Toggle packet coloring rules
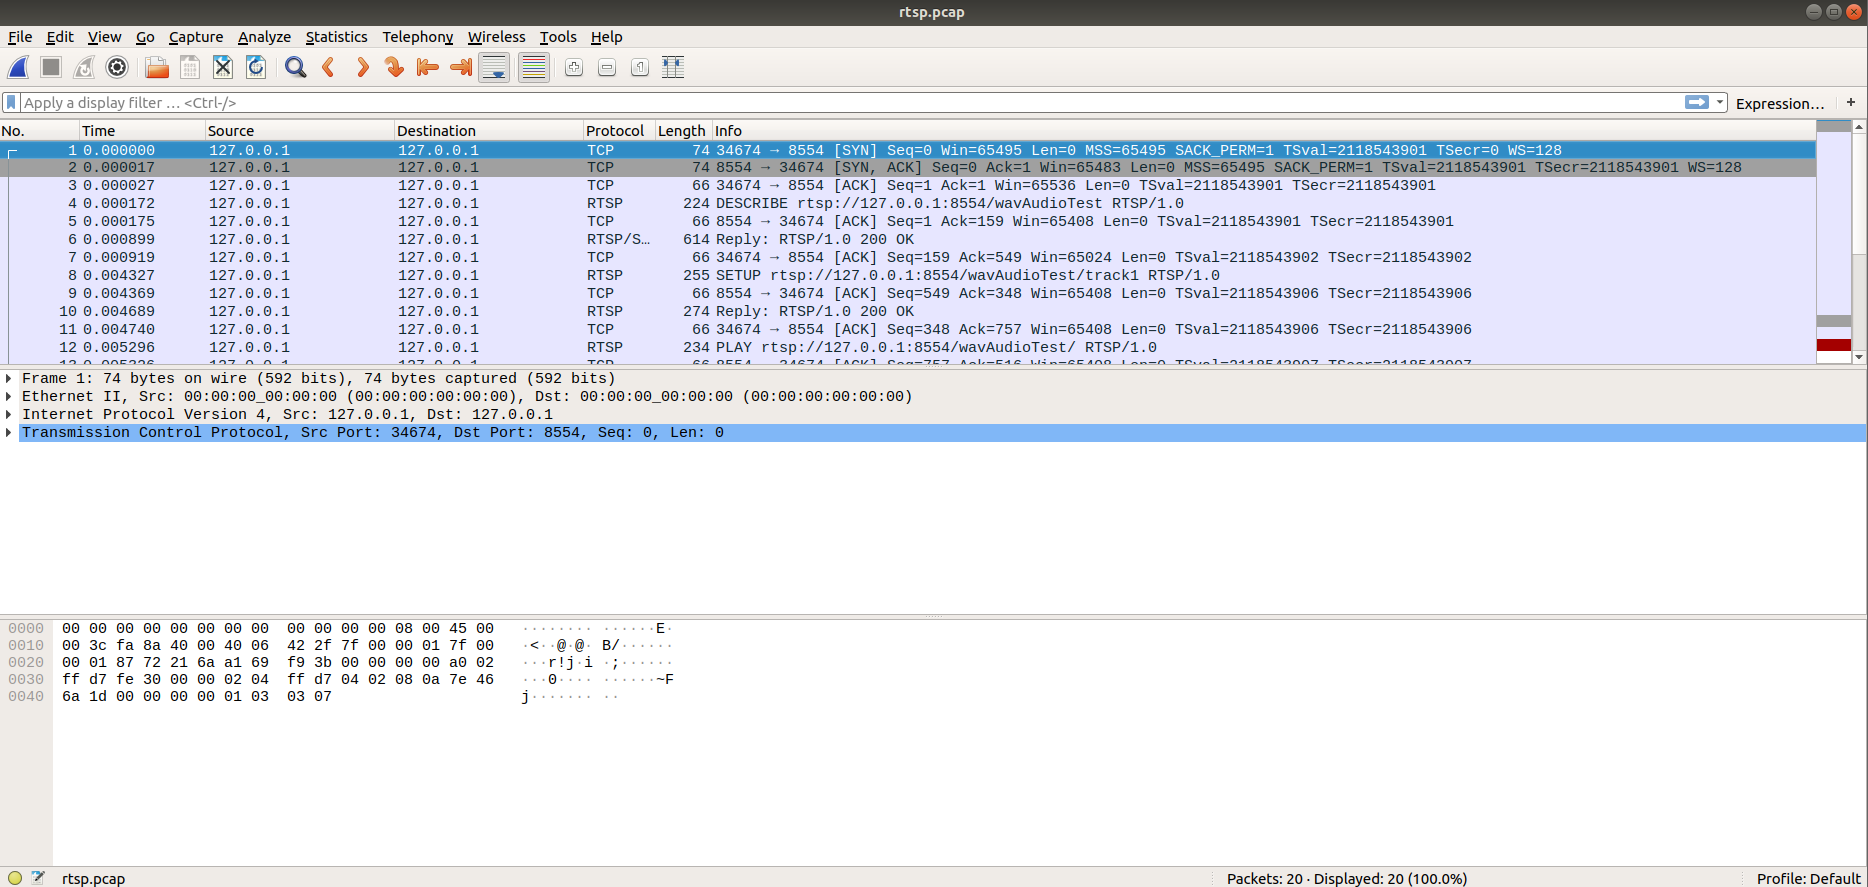 click(534, 68)
